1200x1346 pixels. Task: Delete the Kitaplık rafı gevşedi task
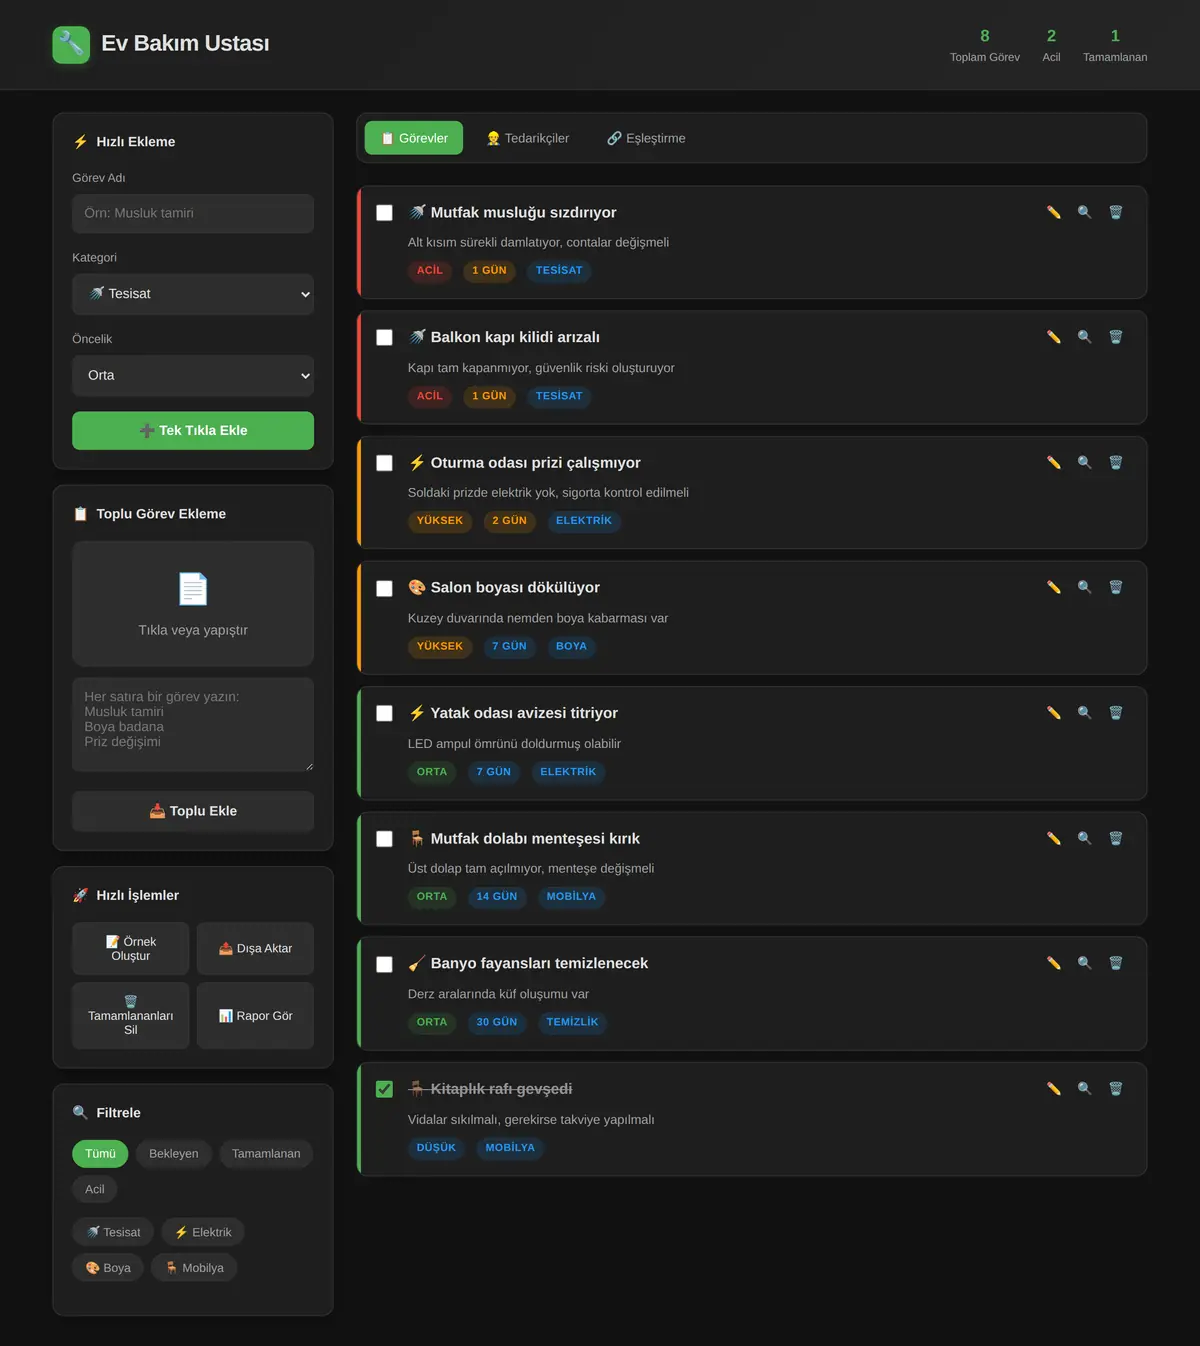click(x=1116, y=1088)
